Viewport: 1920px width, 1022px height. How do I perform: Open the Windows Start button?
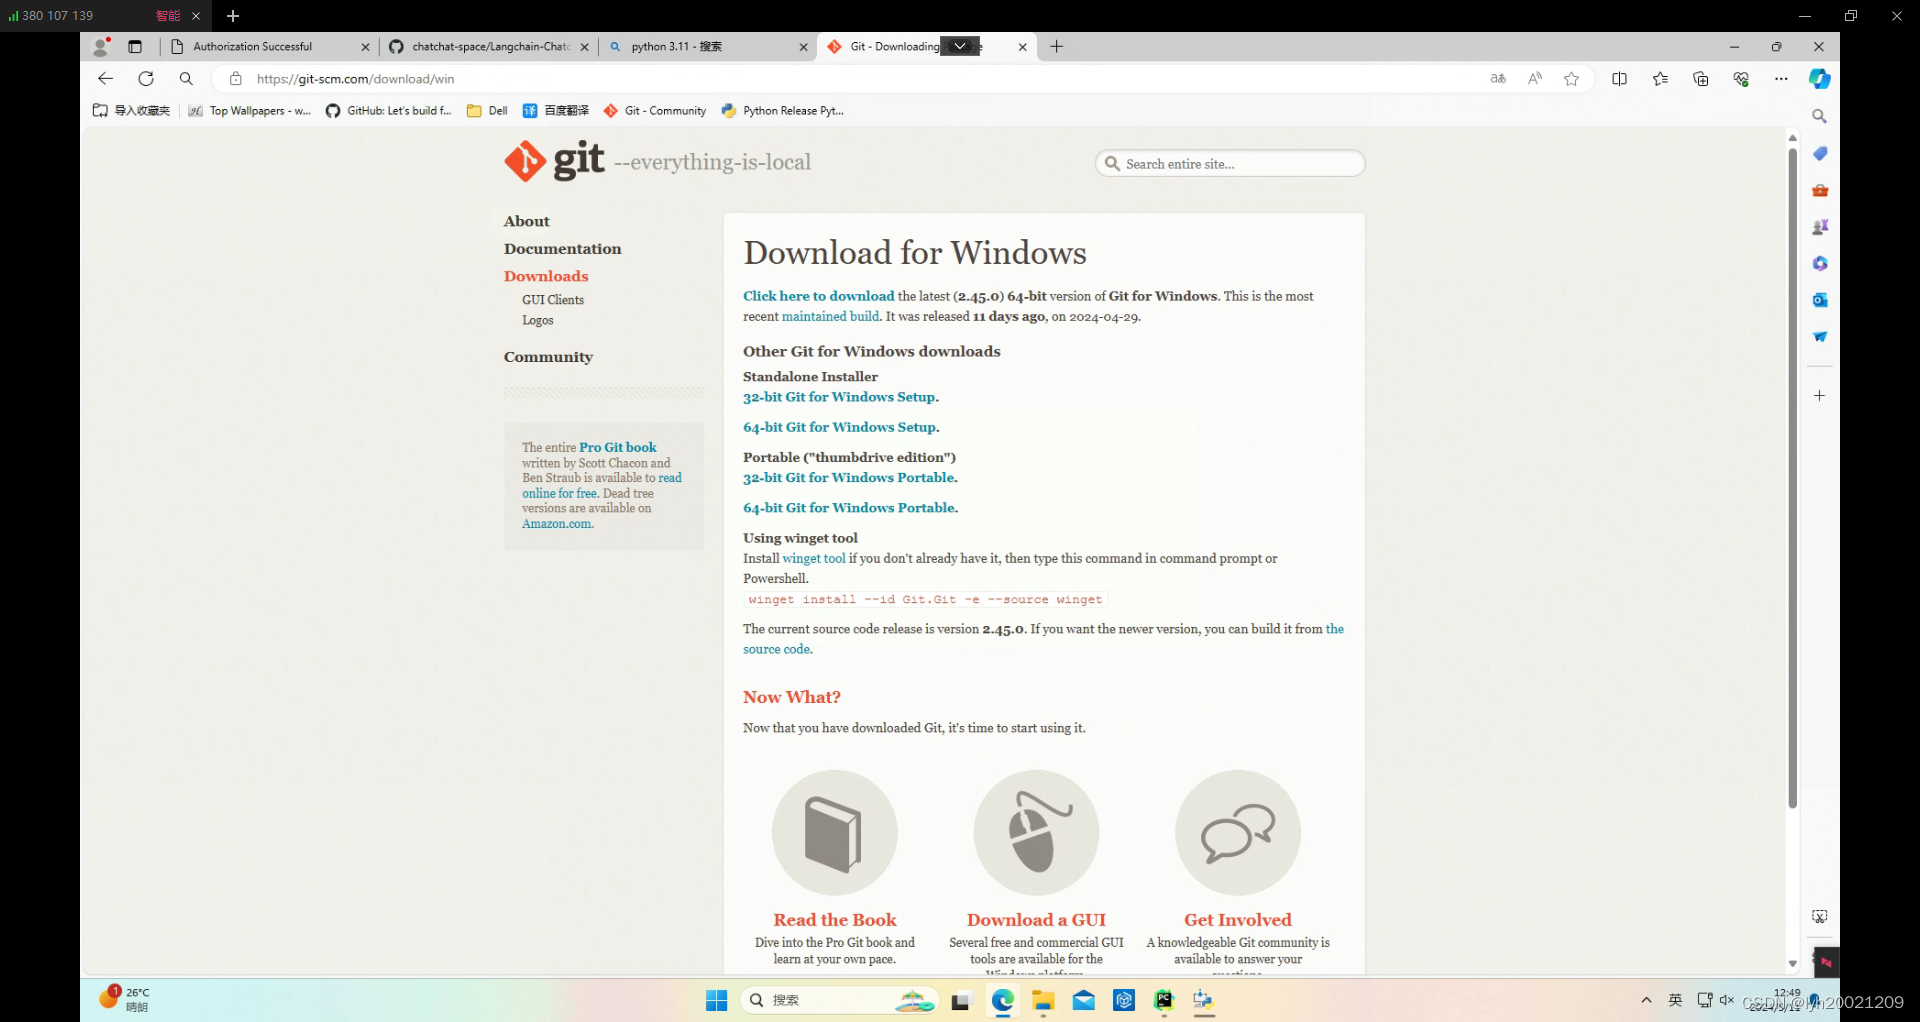click(717, 1001)
